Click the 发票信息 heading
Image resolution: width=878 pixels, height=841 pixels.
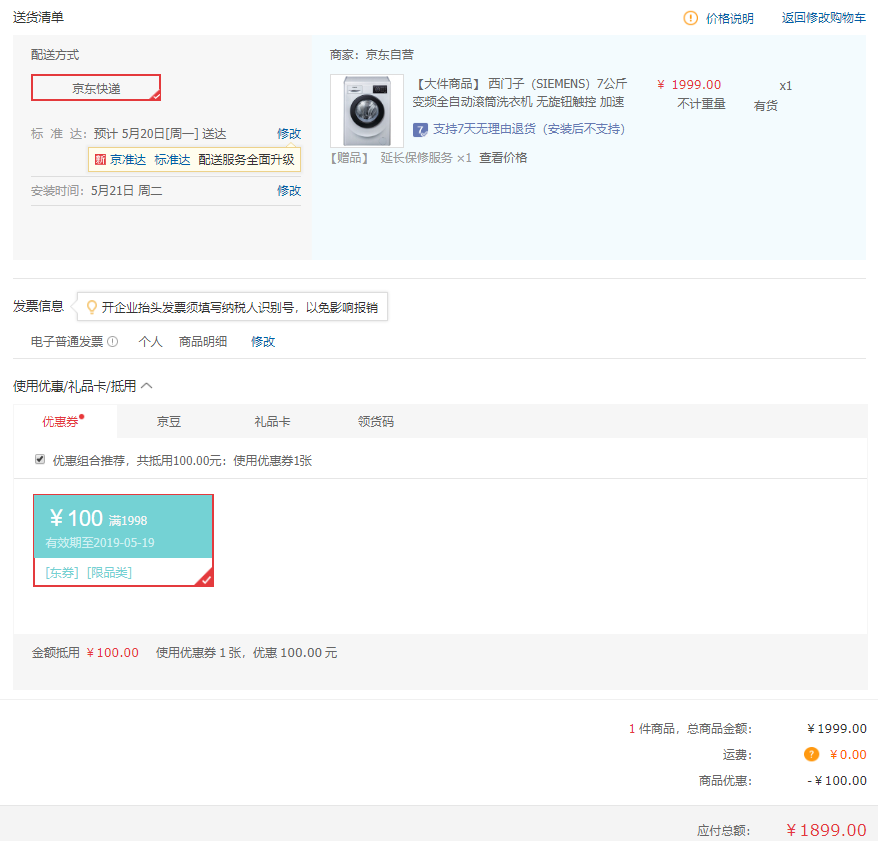click(x=38, y=306)
